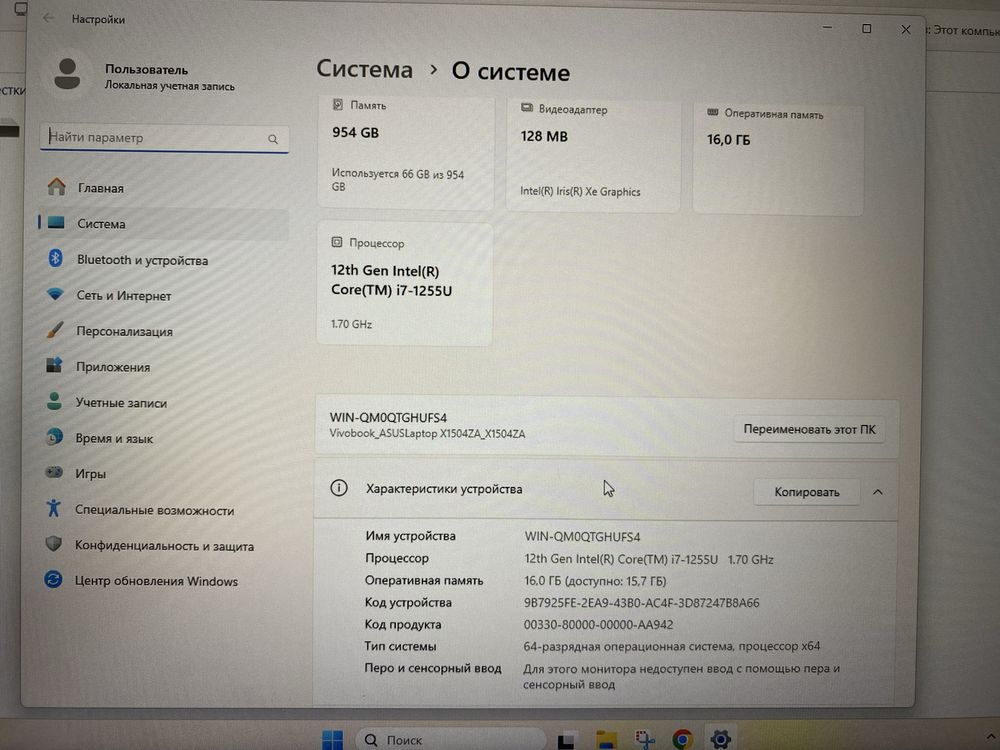Click the Windows Update refresh icon
Screen dimensions: 1000x750
click(x=53, y=579)
